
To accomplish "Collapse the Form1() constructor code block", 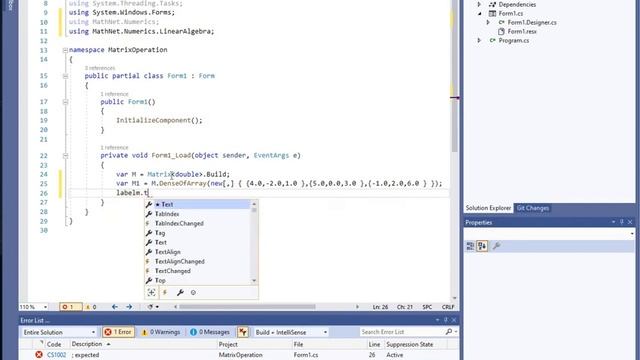I will (65, 102).
